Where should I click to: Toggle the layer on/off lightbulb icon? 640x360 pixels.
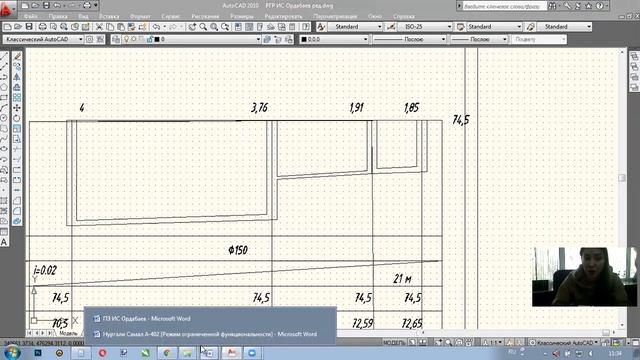coord(126,40)
